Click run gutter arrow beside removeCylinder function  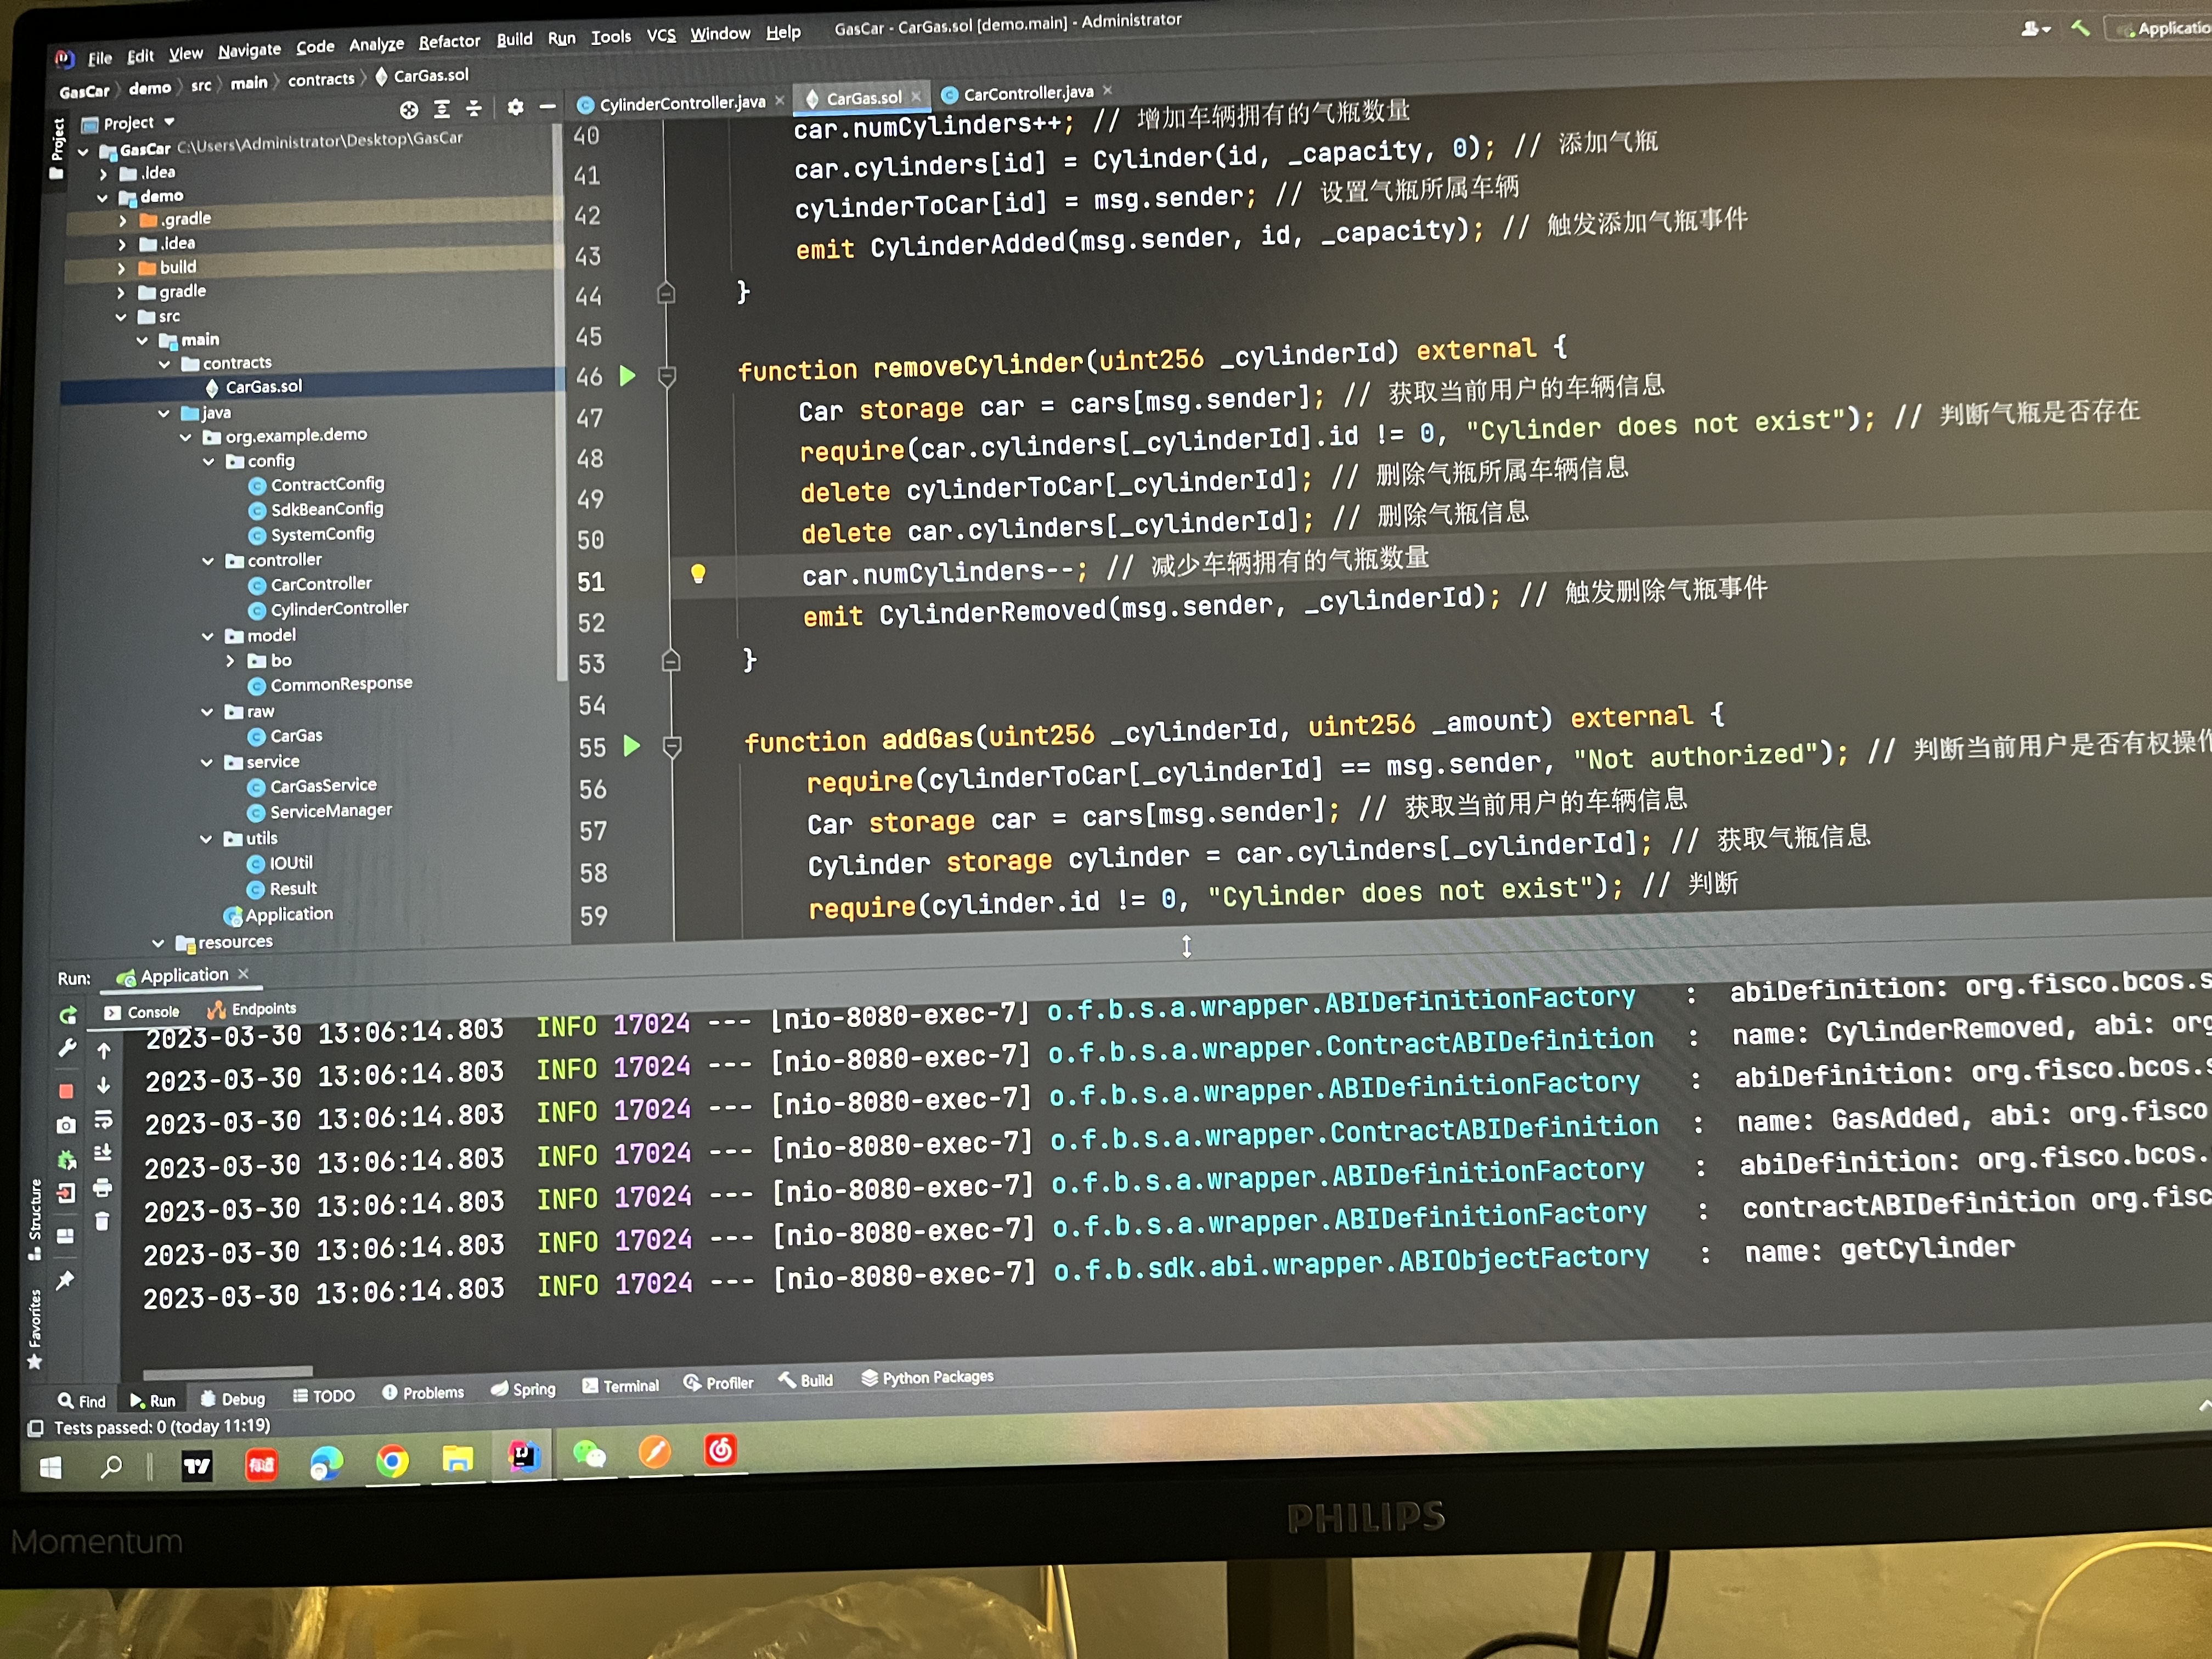[x=628, y=376]
